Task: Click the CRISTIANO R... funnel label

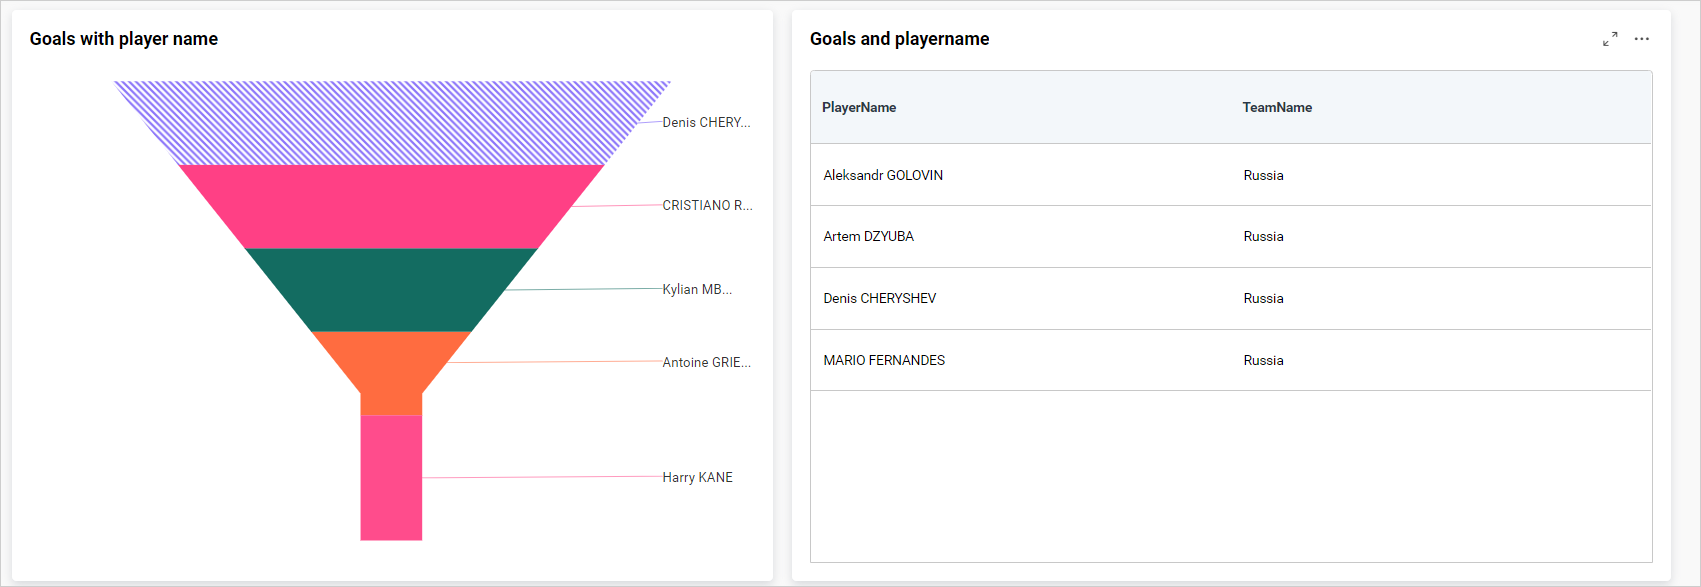Action: [x=707, y=206]
